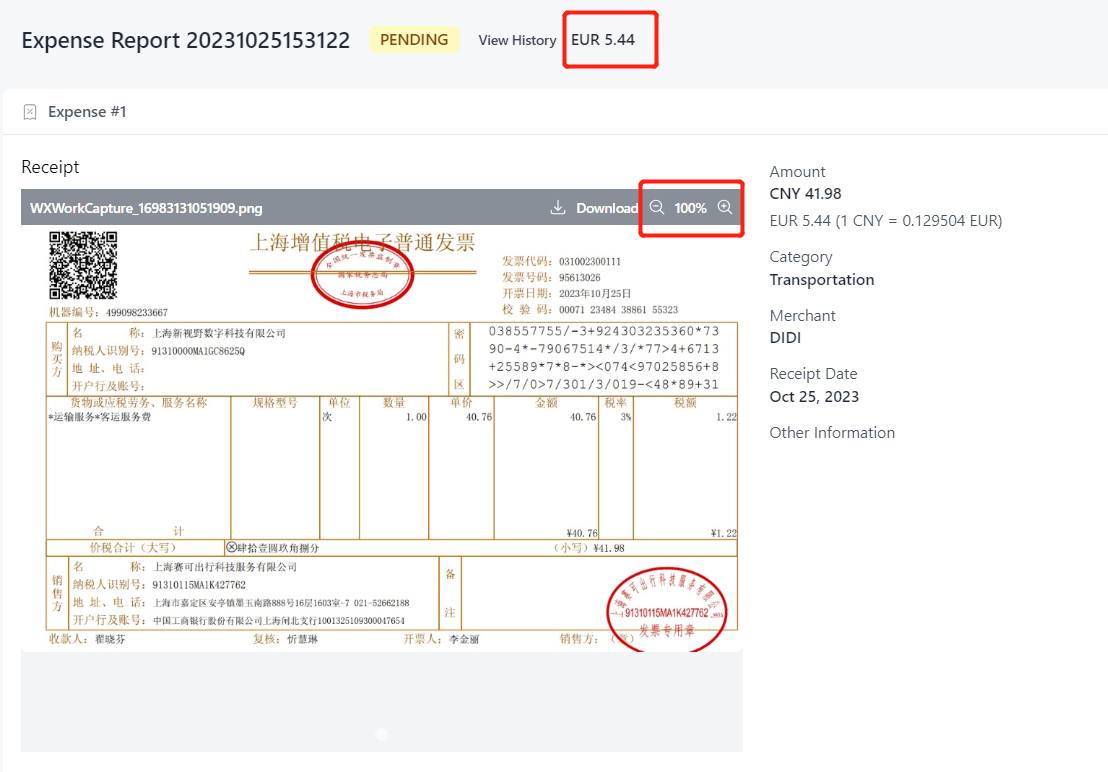This screenshot has width=1108, height=772.
Task: Click the EUR 5.44 total beside View History
Action: (603, 40)
